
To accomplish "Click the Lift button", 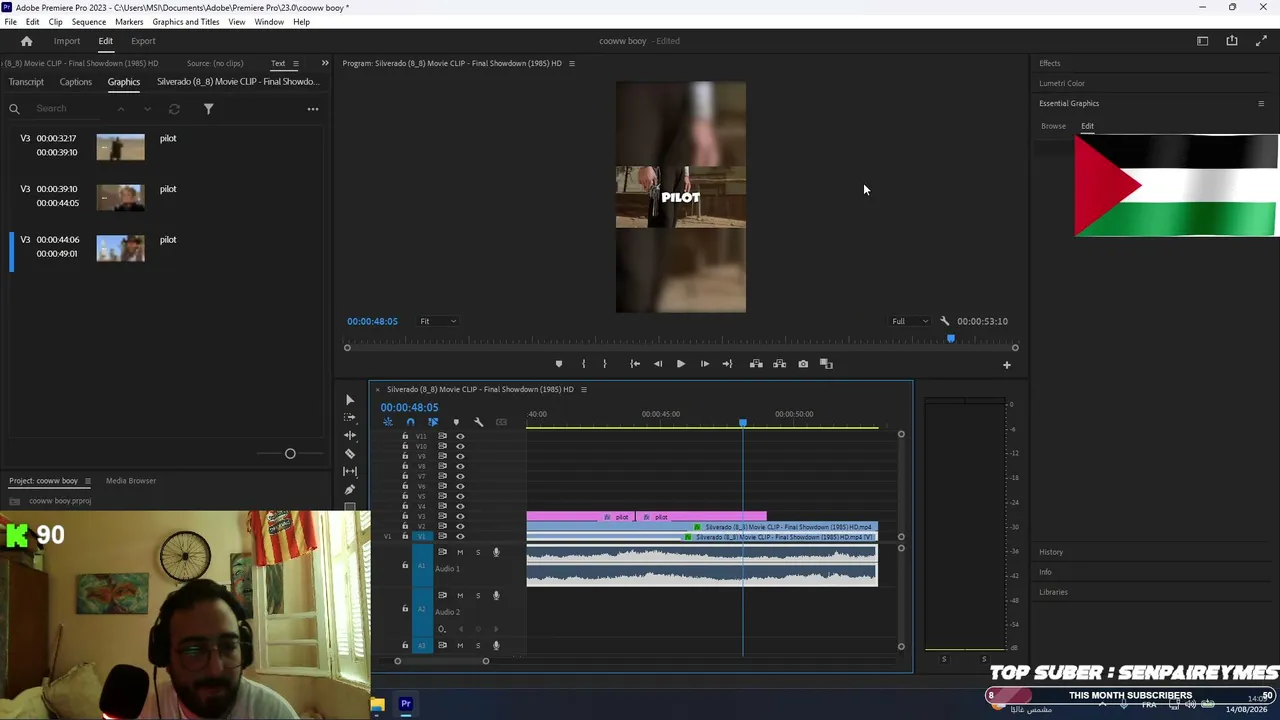I will 756,364.
